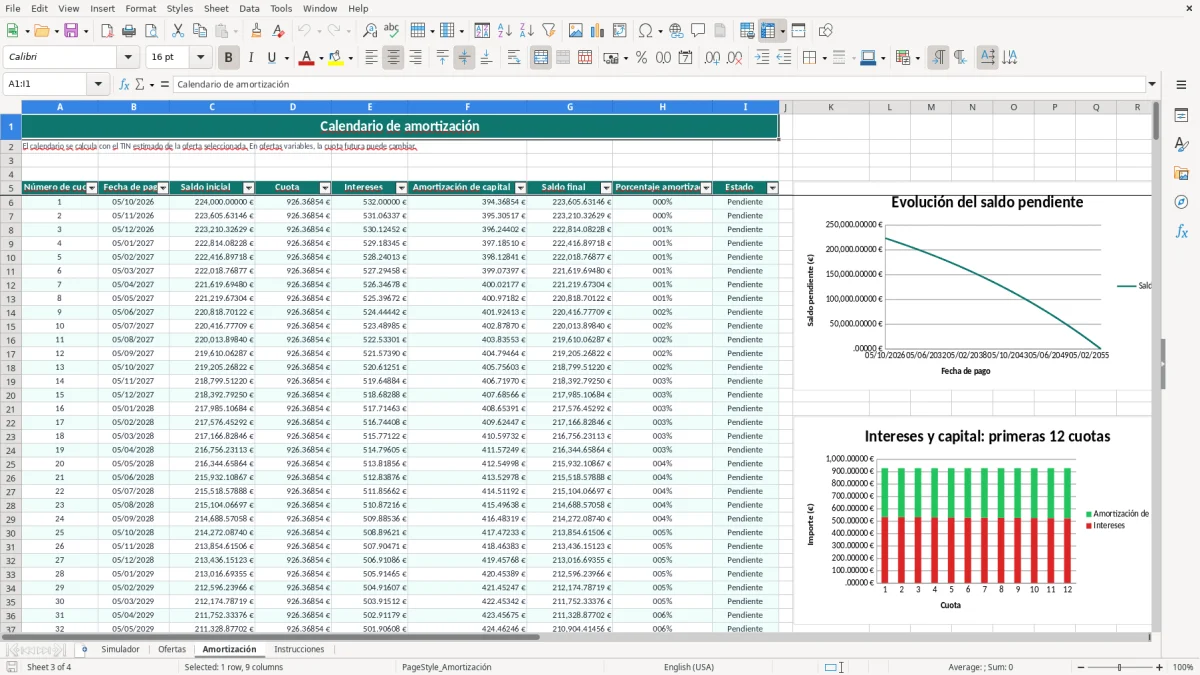Click zoom in plus button
Viewport: 1200px width, 675px height.
point(1159,667)
